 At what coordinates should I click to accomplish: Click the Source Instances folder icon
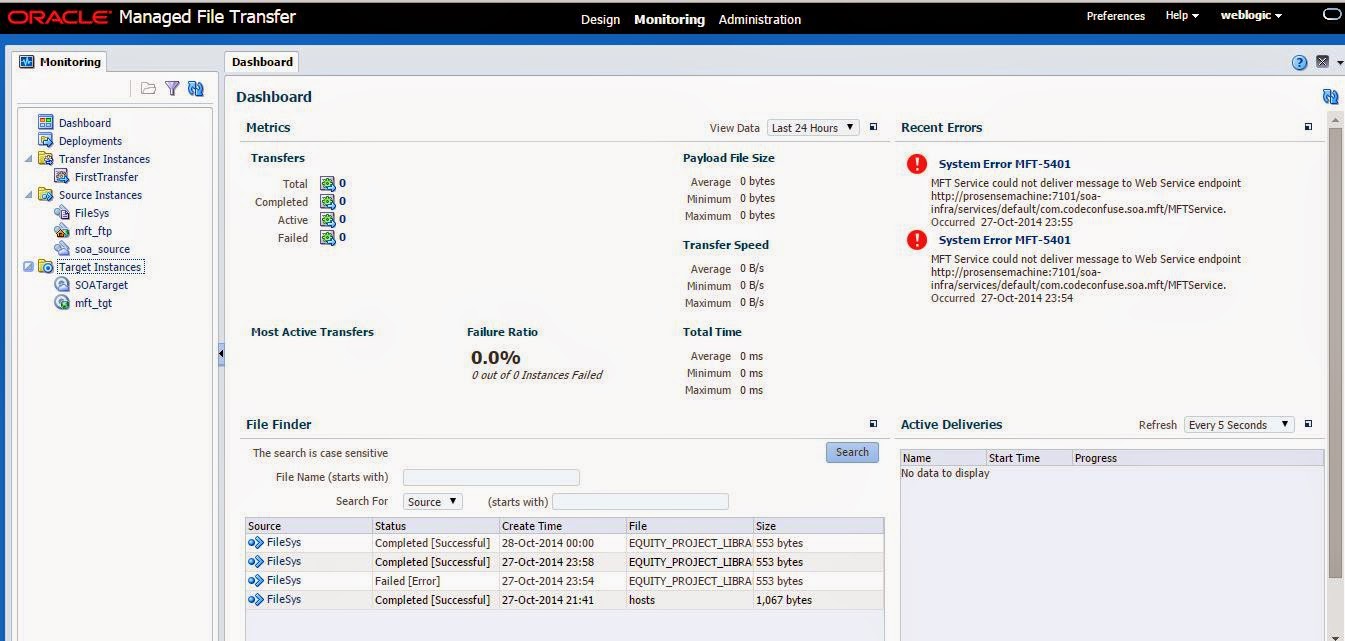click(45, 194)
